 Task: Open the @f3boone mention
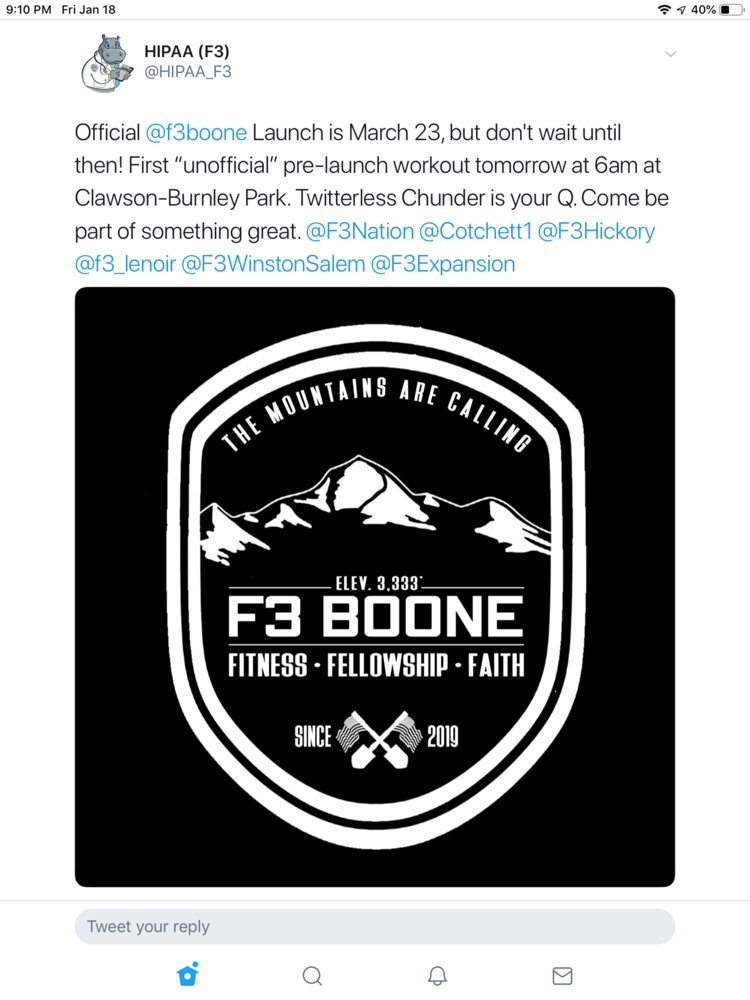(196, 132)
